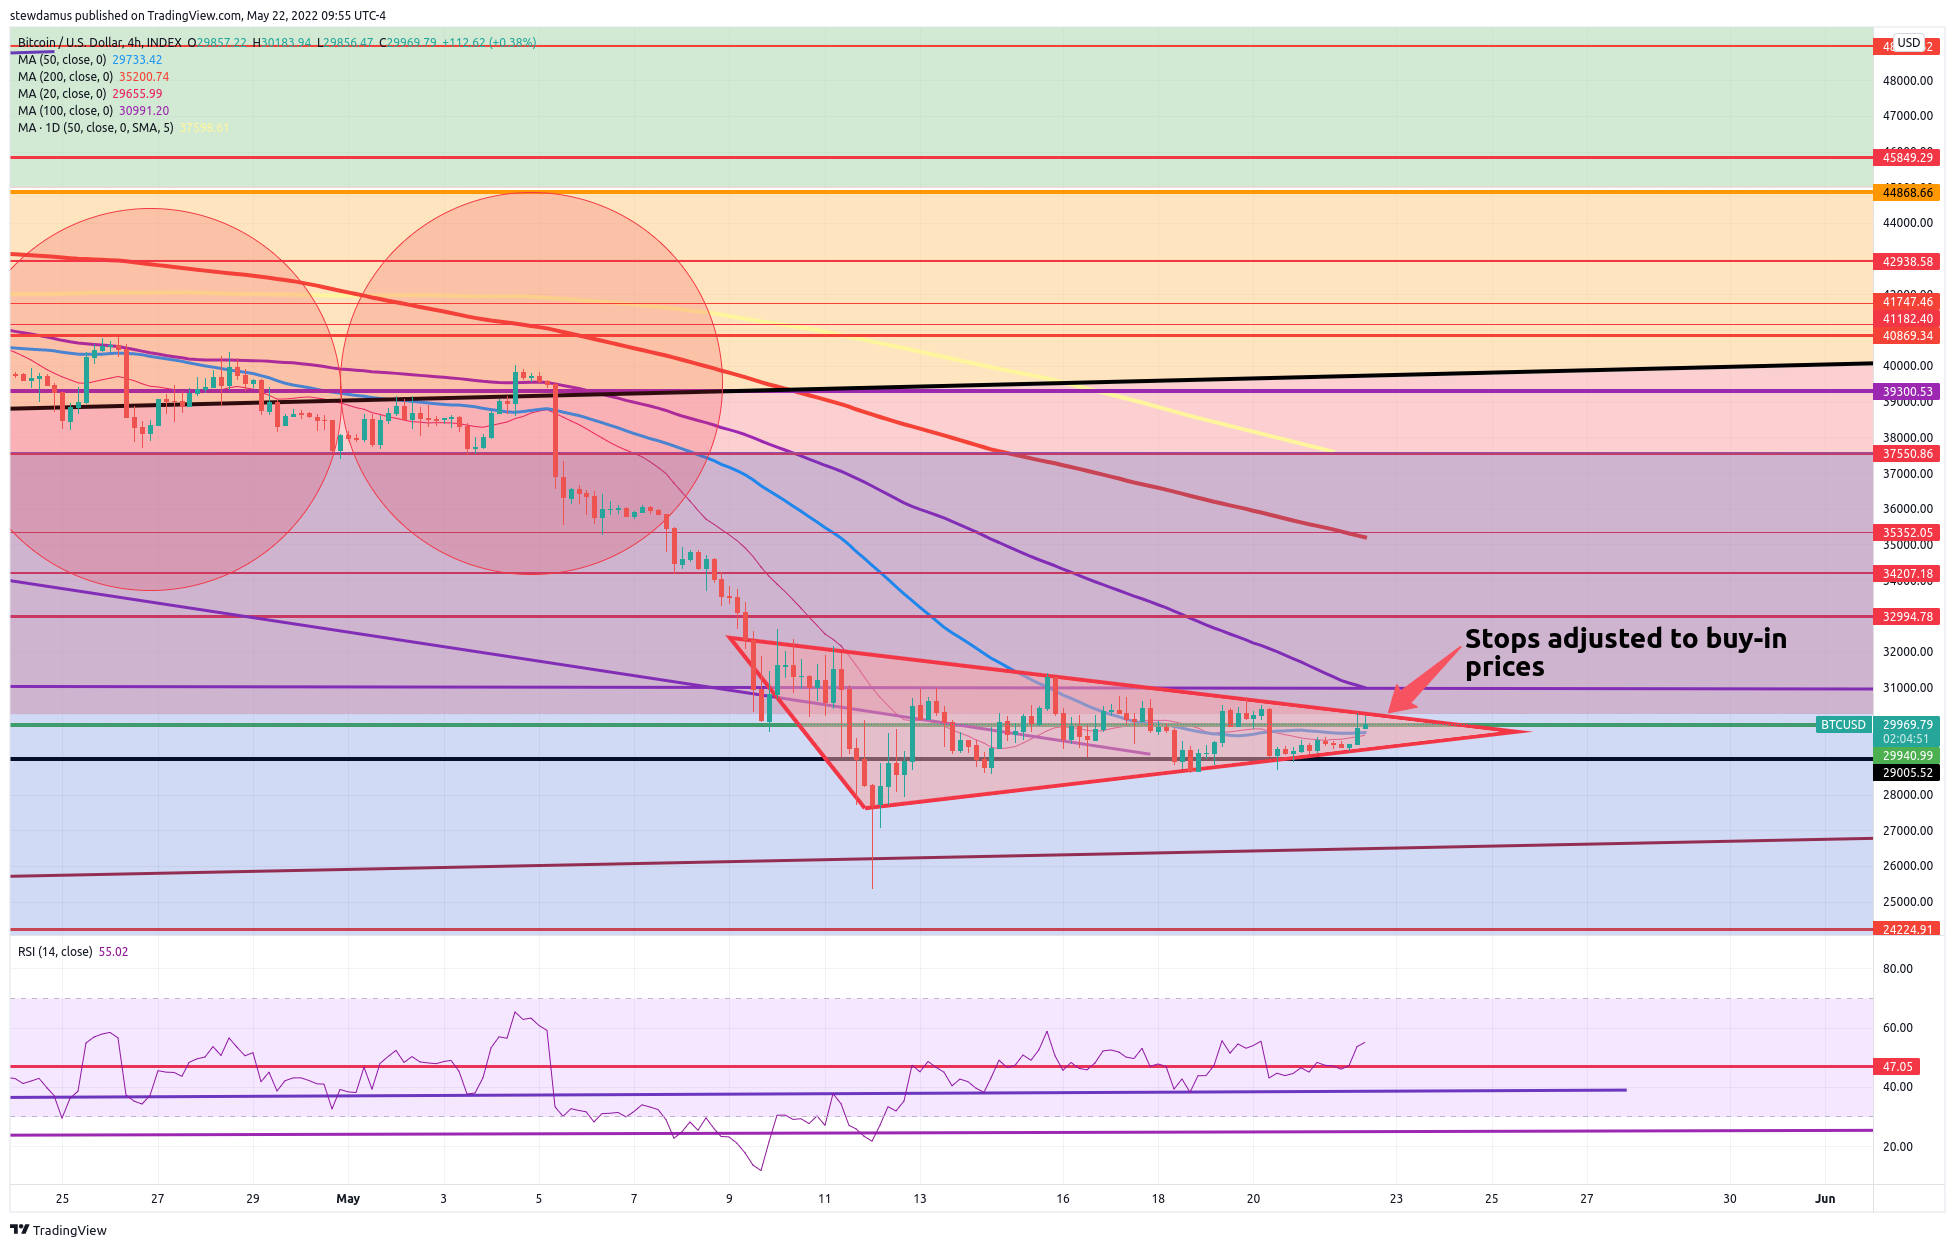The height and width of the screenshot is (1247, 1955).
Task: Click the orange 44868.66 price label
Action: tap(1907, 192)
